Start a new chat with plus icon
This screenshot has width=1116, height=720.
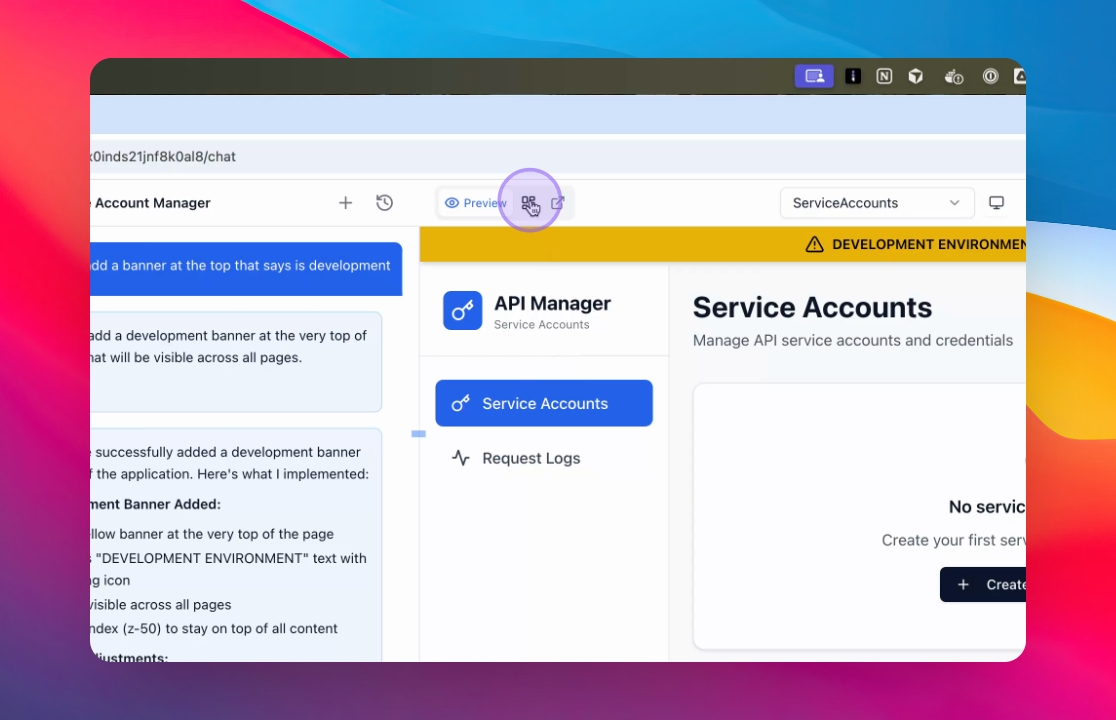[x=345, y=203]
